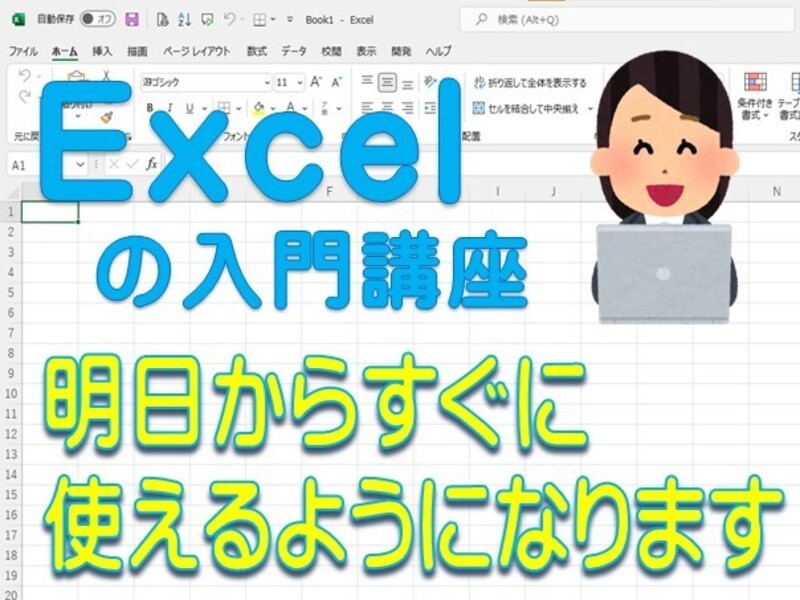800x600 pixels.
Task: Apply Italic formatting with the I icon
Action: click(170, 108)
